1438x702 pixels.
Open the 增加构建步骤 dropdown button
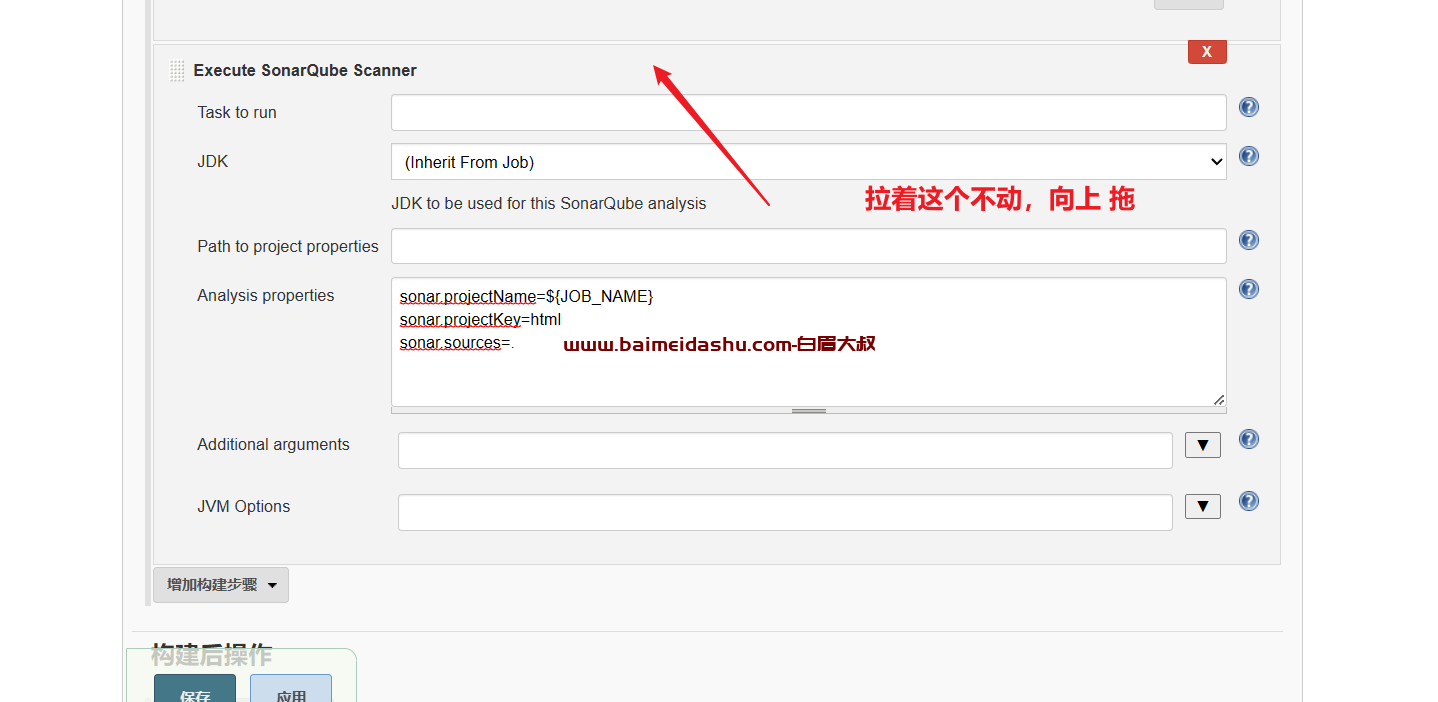221,585
